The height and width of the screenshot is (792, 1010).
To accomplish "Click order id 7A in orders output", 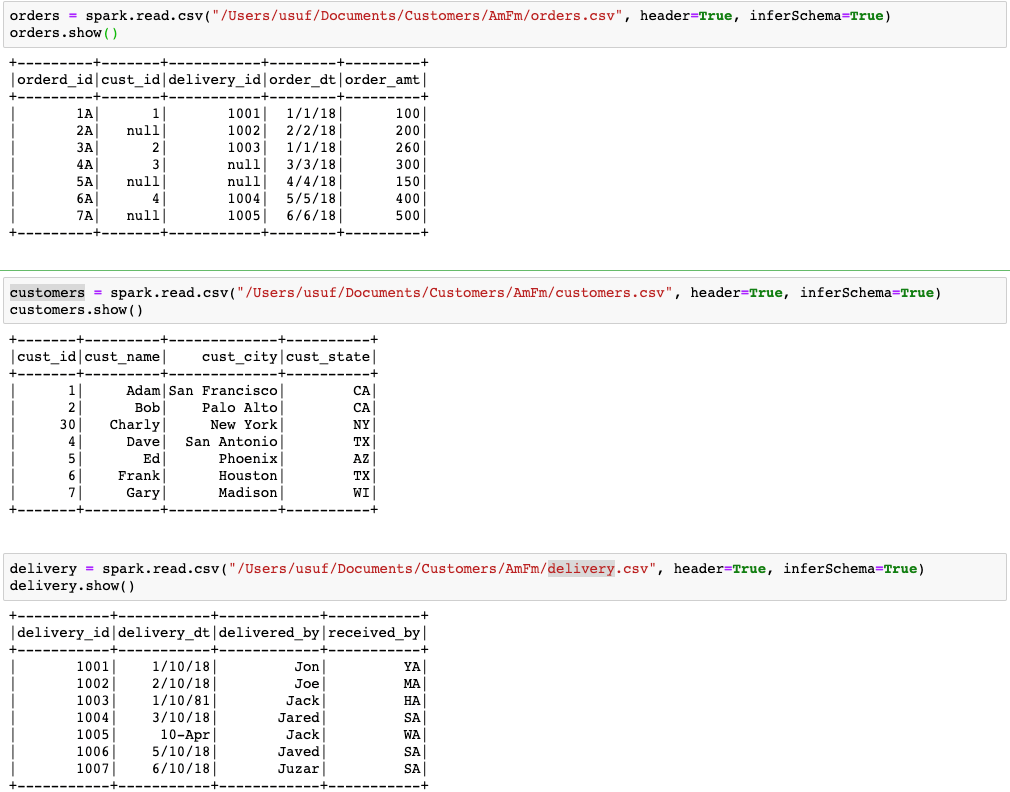I will [85, 215].
